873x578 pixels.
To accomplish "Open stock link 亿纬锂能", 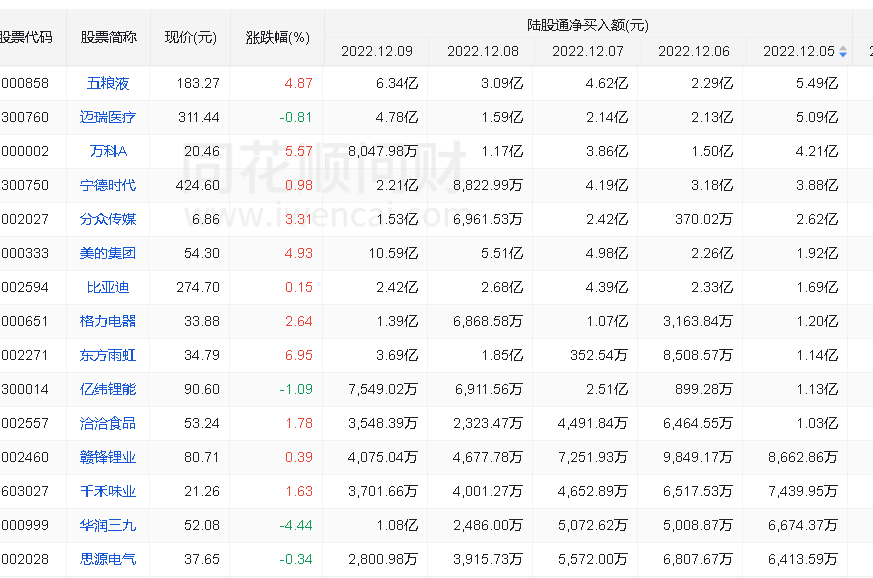I will coord(108,389).
